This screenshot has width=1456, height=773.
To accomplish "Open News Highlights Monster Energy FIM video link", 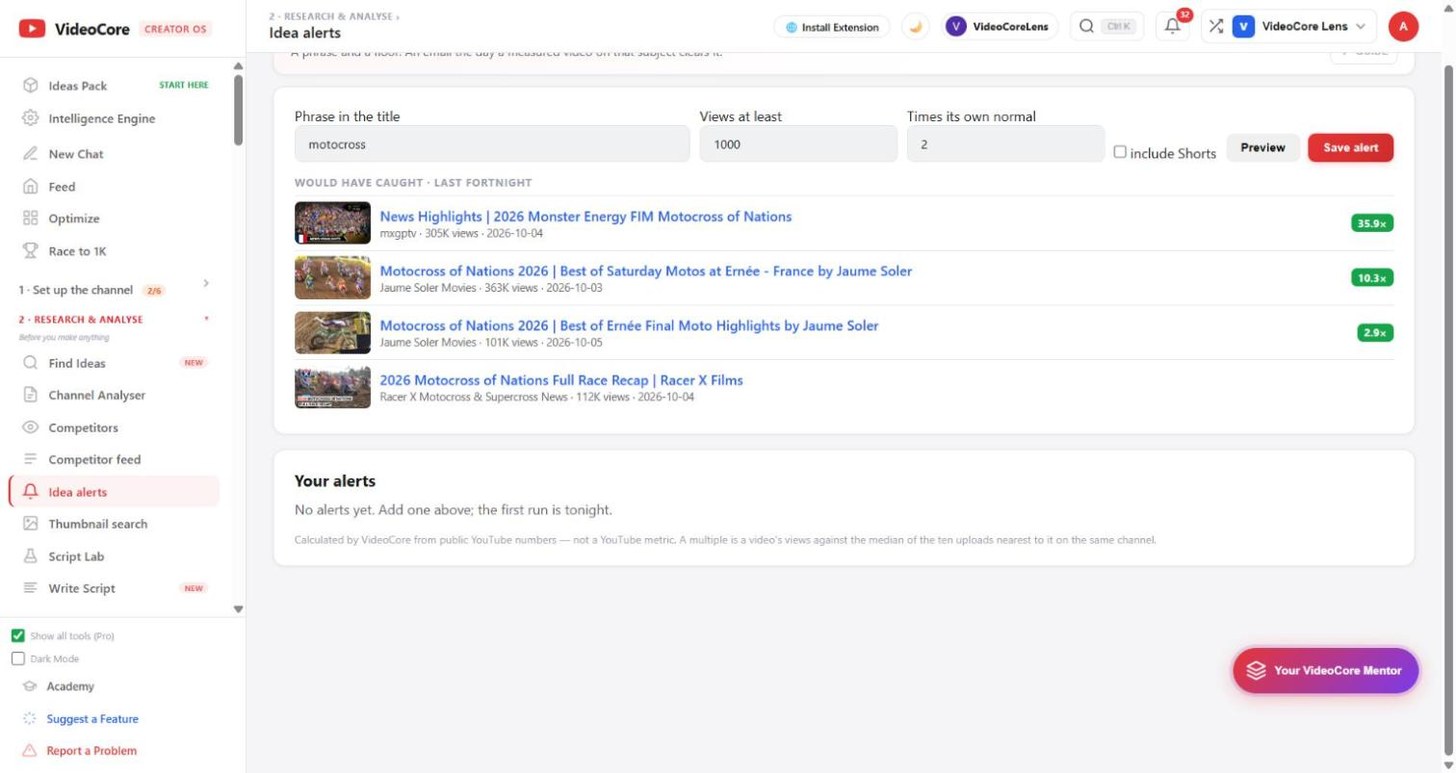I will (x=586, y=216).
